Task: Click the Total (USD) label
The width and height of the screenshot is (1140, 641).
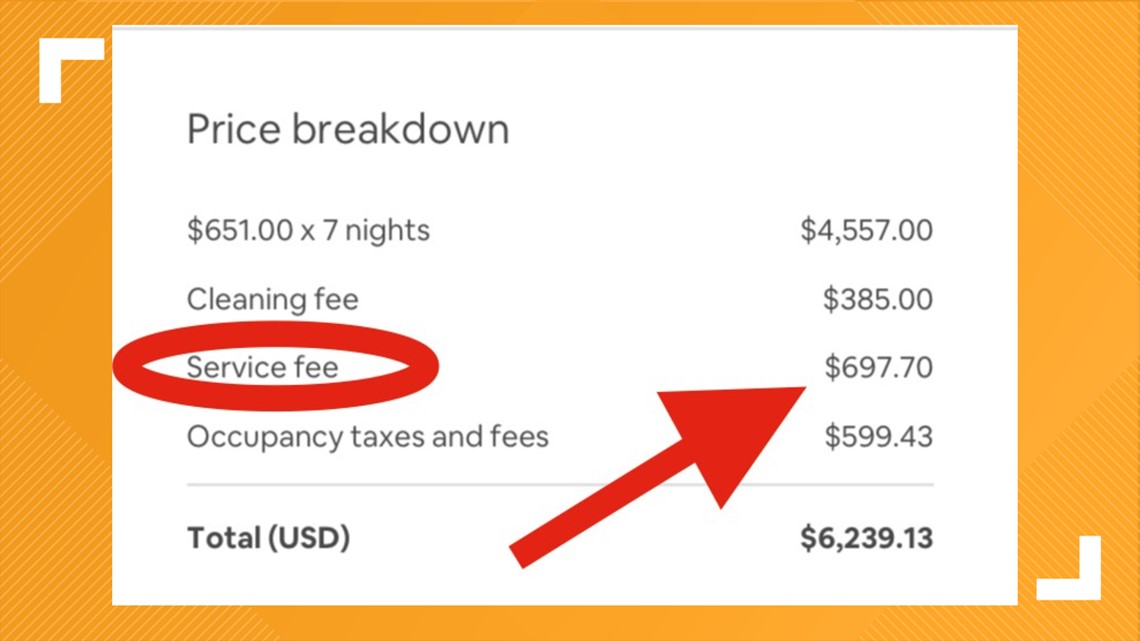Action: pyautogui.click(x=268, y=539)
